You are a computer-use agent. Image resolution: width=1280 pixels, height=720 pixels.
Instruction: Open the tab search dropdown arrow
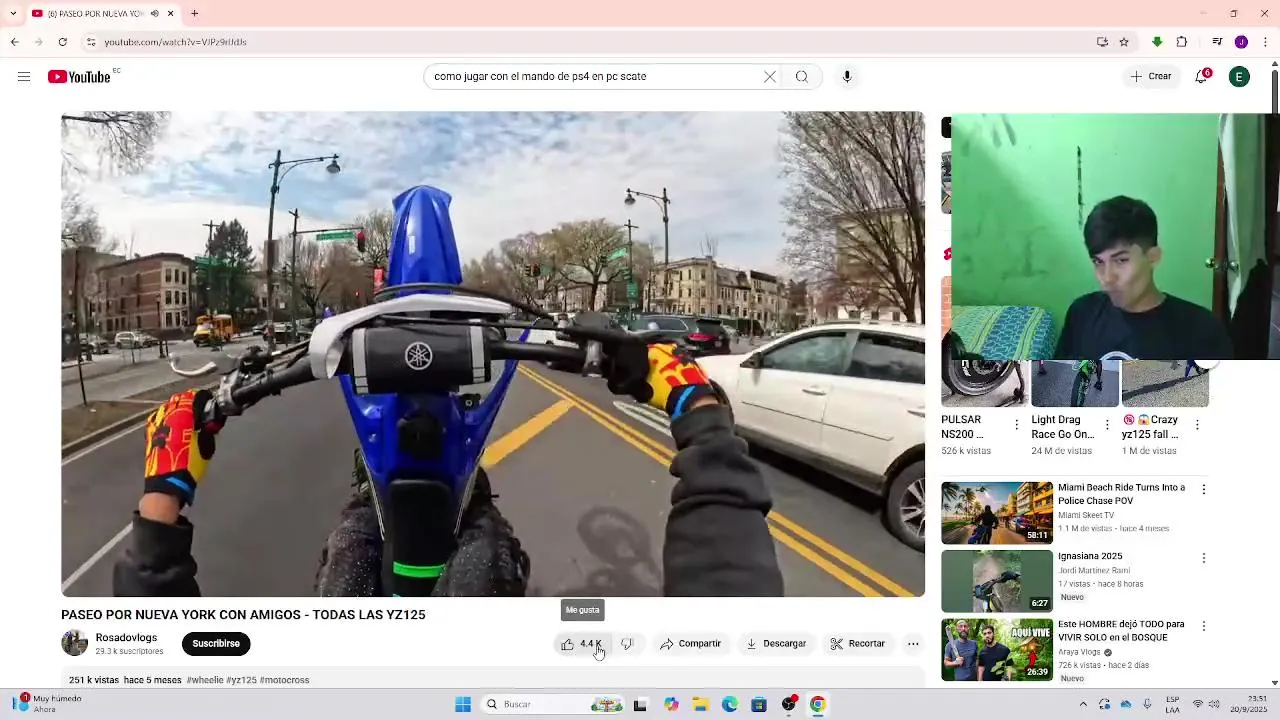coord(13,13)
